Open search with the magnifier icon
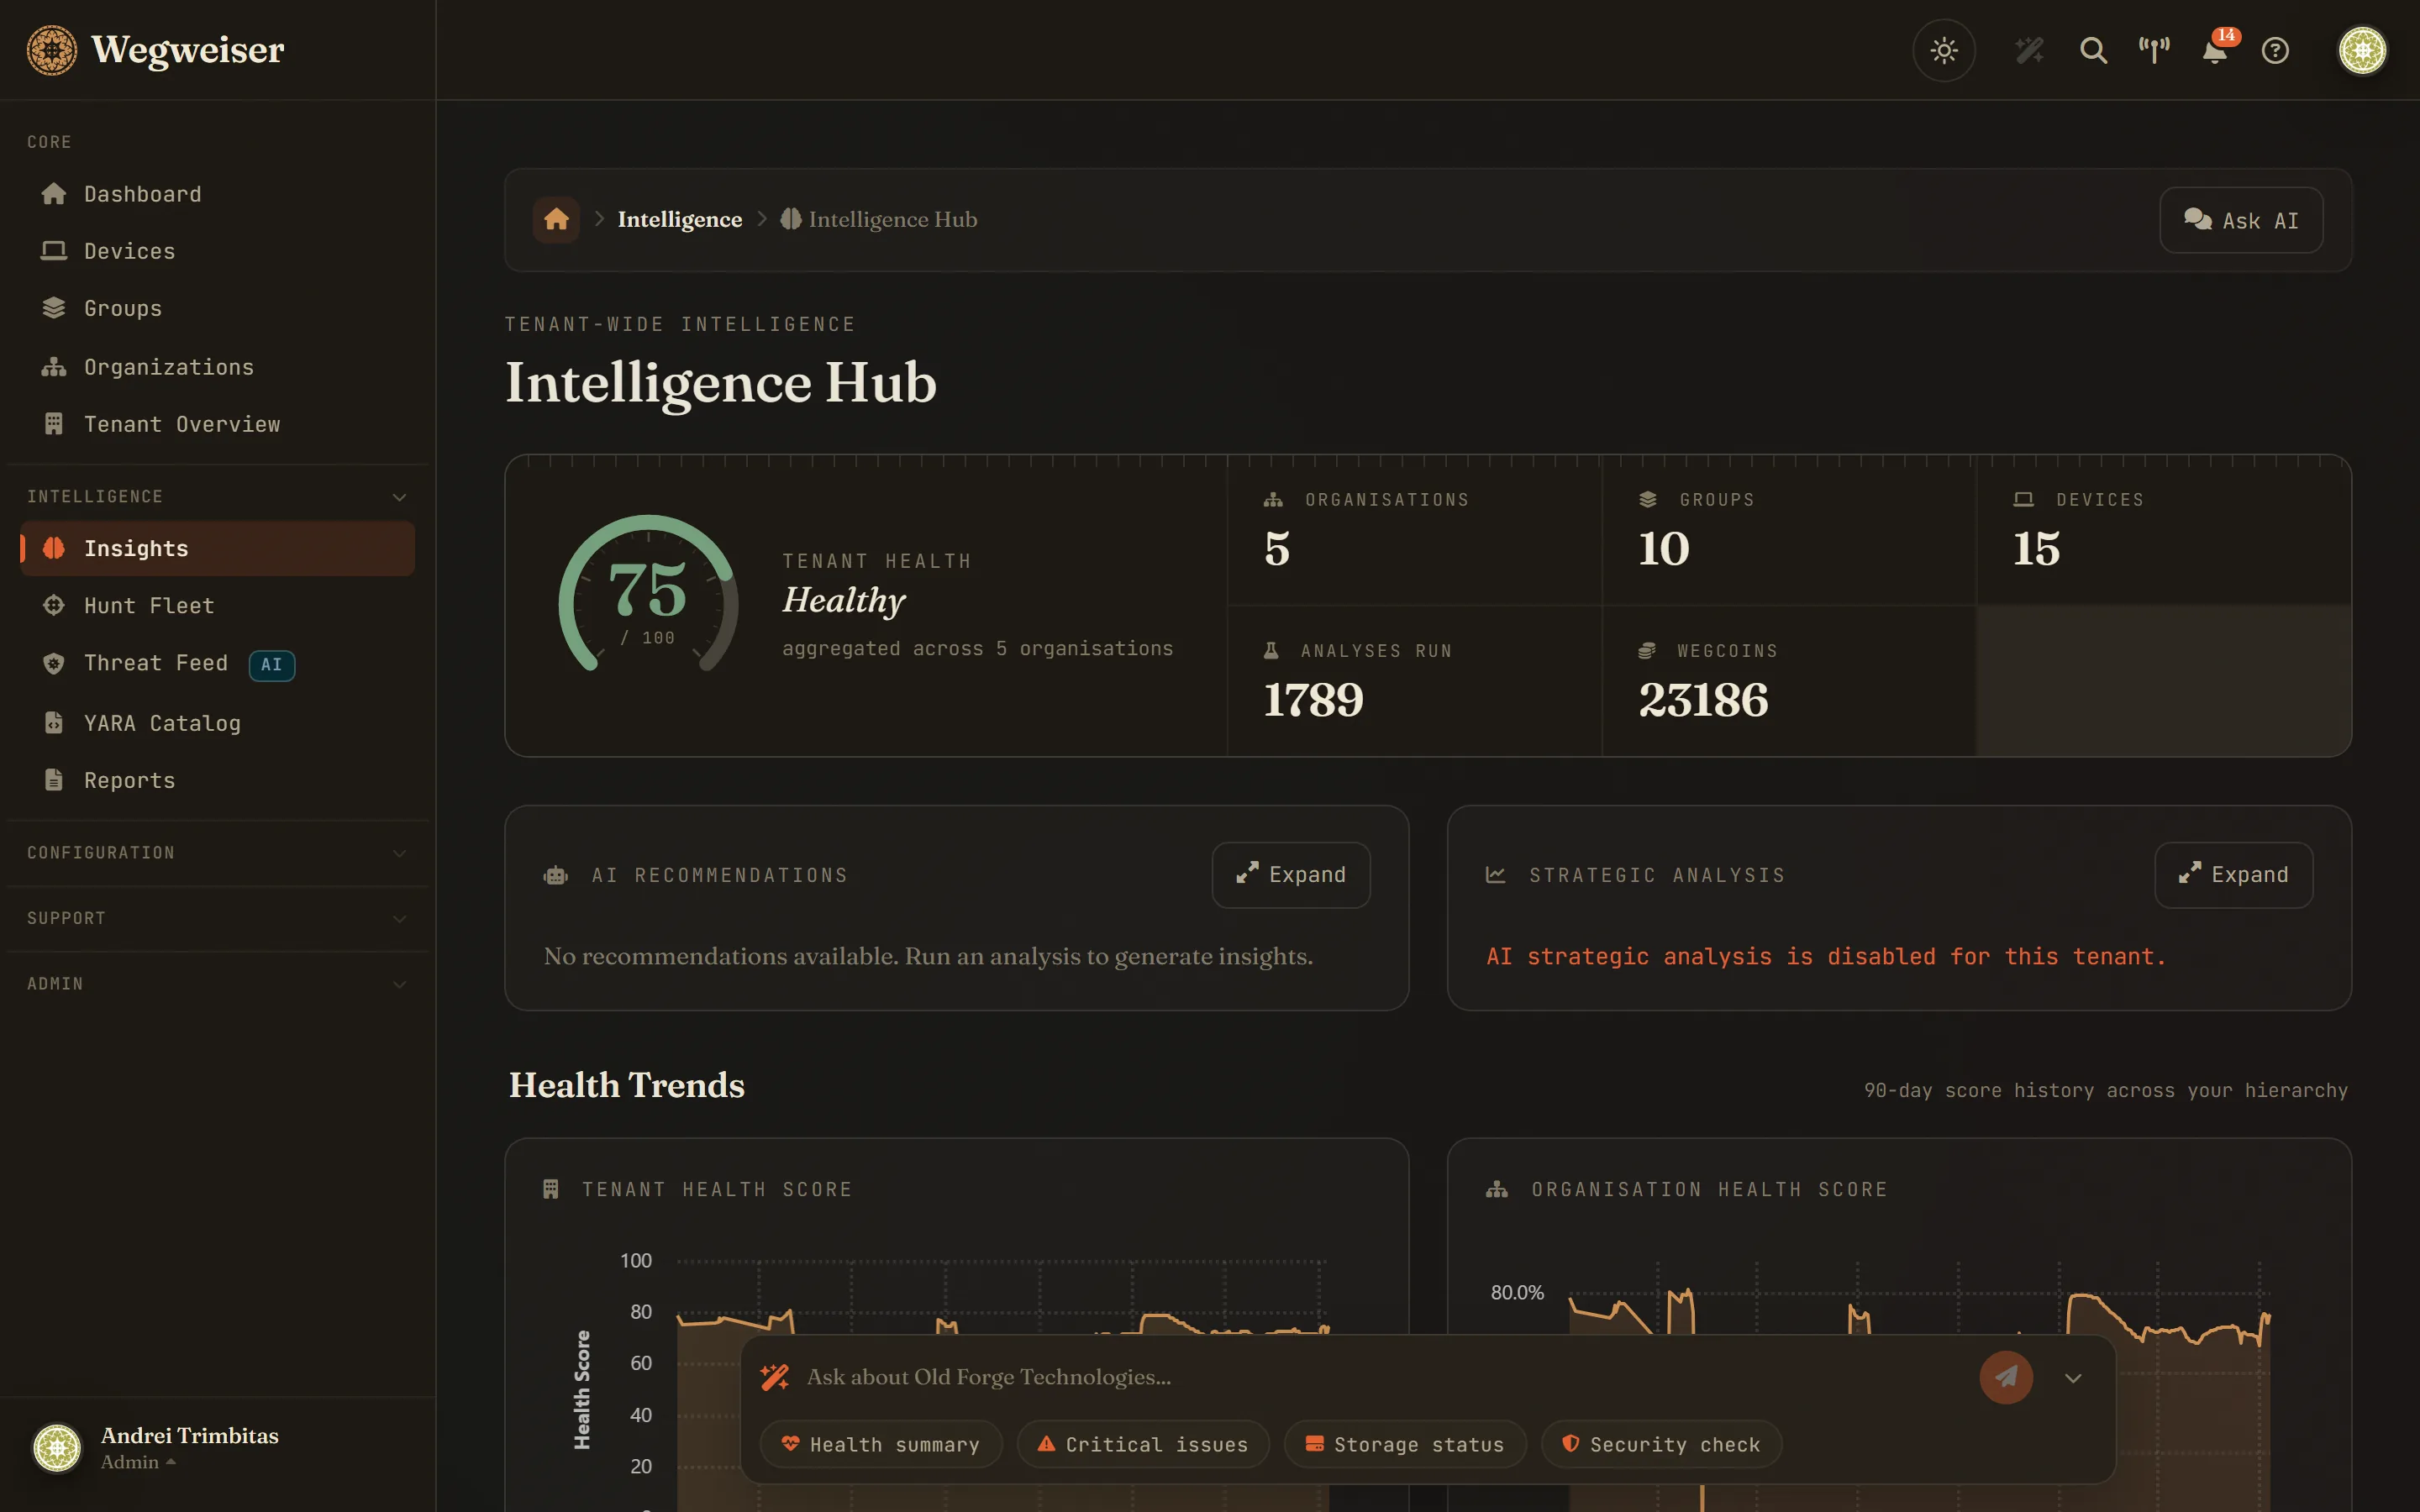This screenshot has width=2420, height=1512. 2093,50
